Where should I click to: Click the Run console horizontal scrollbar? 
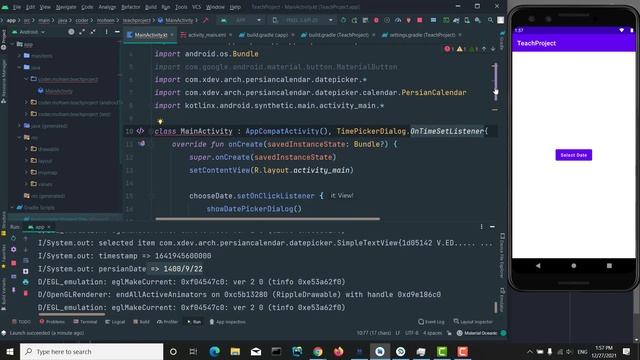pos(72,315)
